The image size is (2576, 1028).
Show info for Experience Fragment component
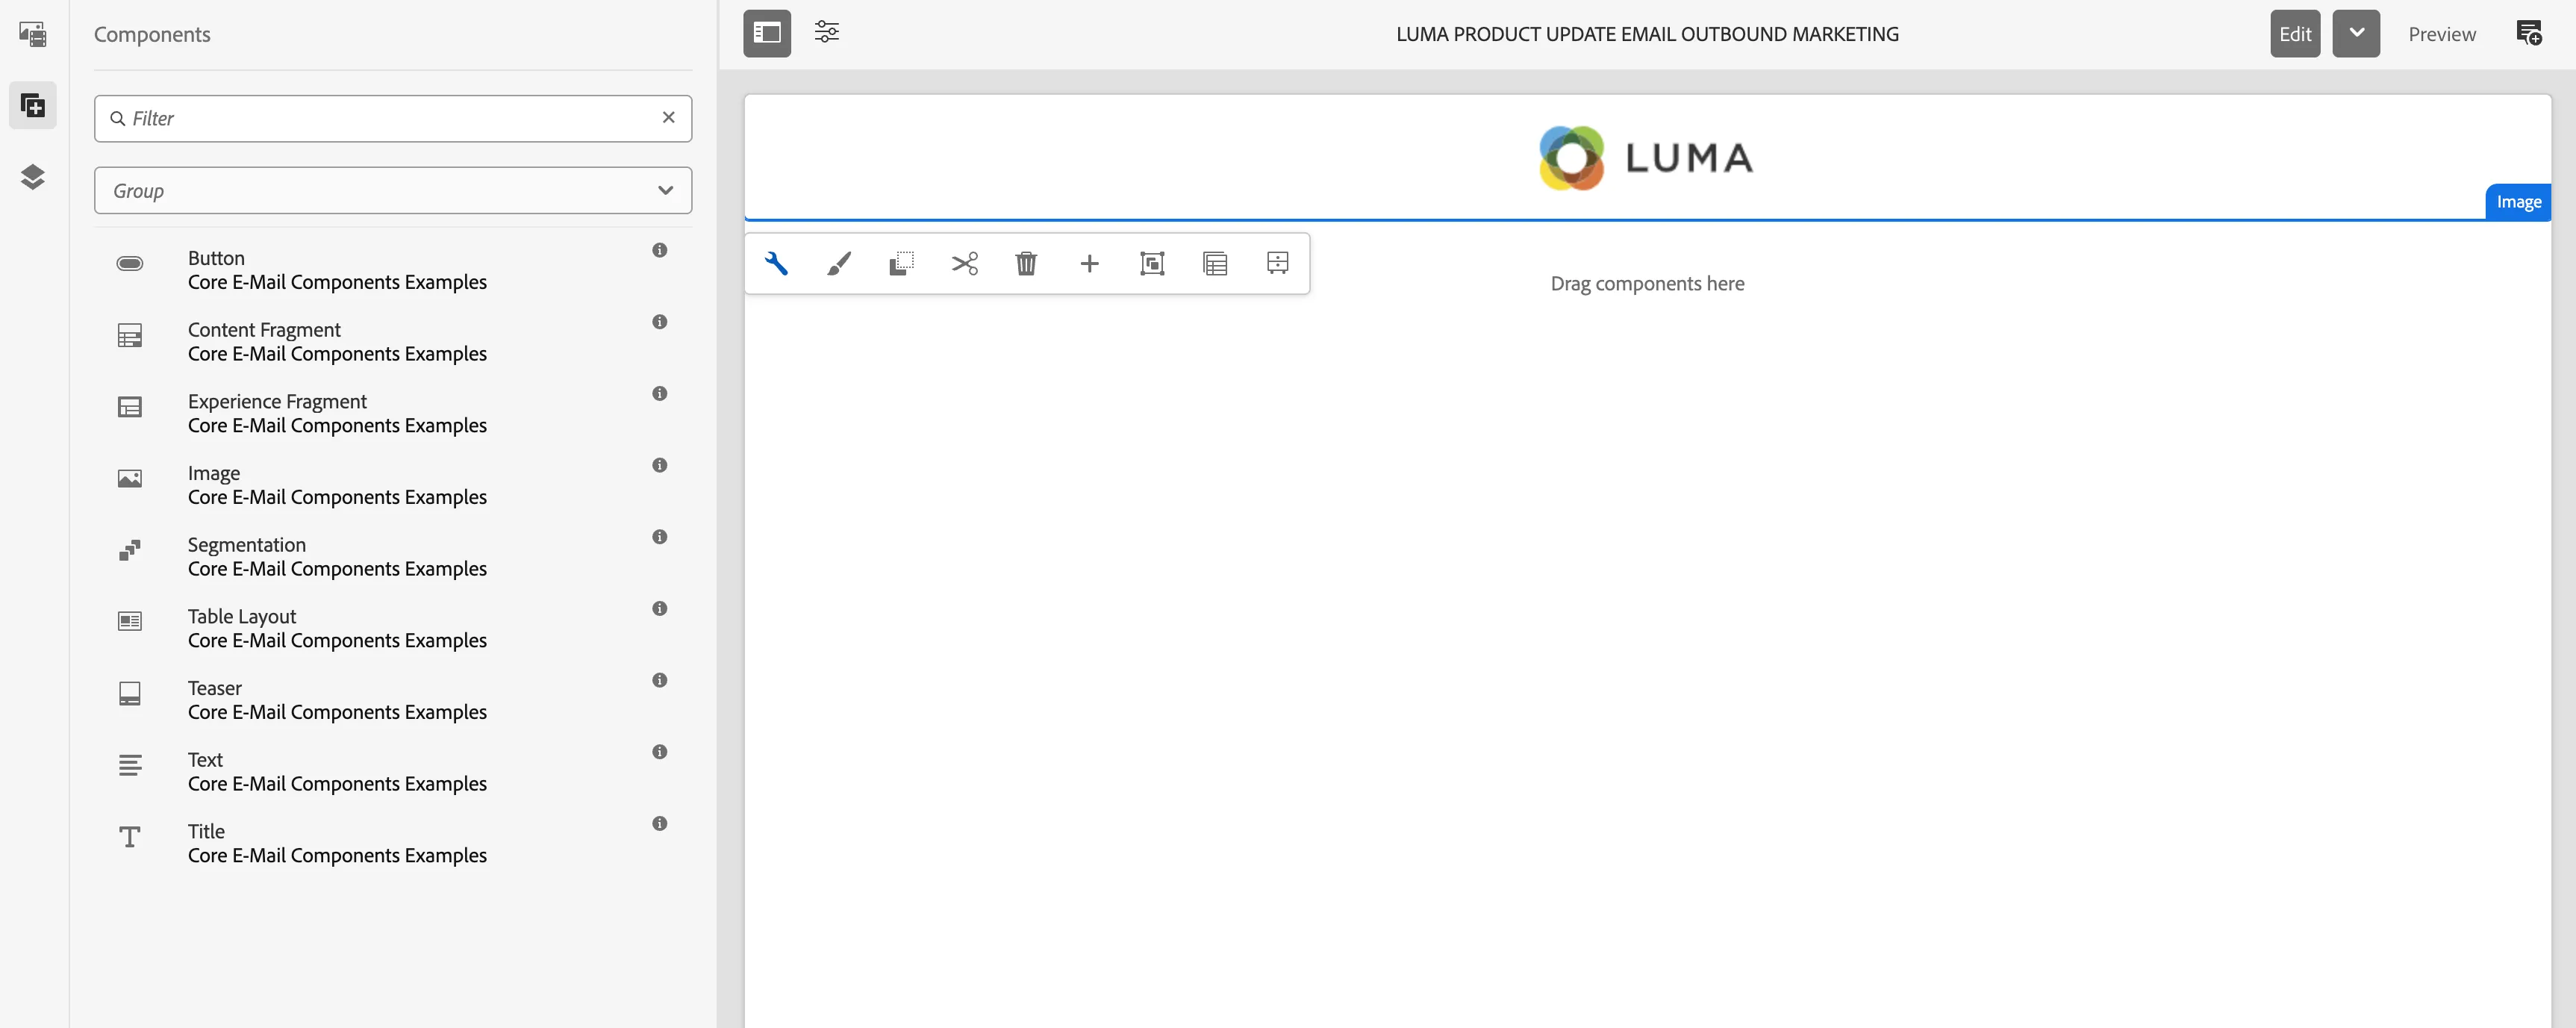659,394
